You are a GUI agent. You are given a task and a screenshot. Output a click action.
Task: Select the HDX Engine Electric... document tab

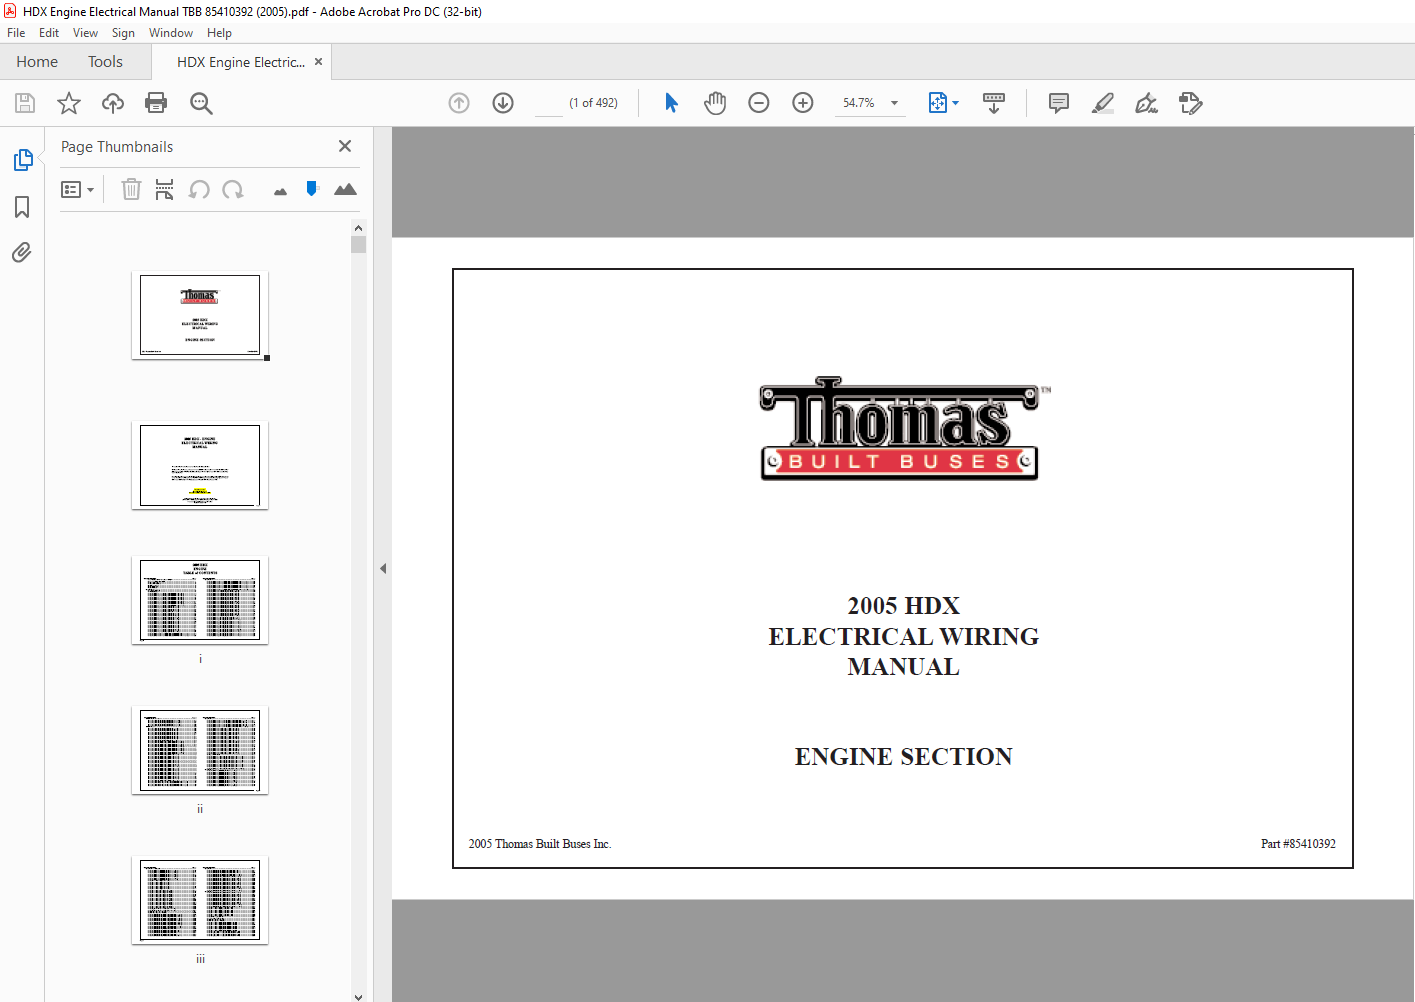coord(240,62)
